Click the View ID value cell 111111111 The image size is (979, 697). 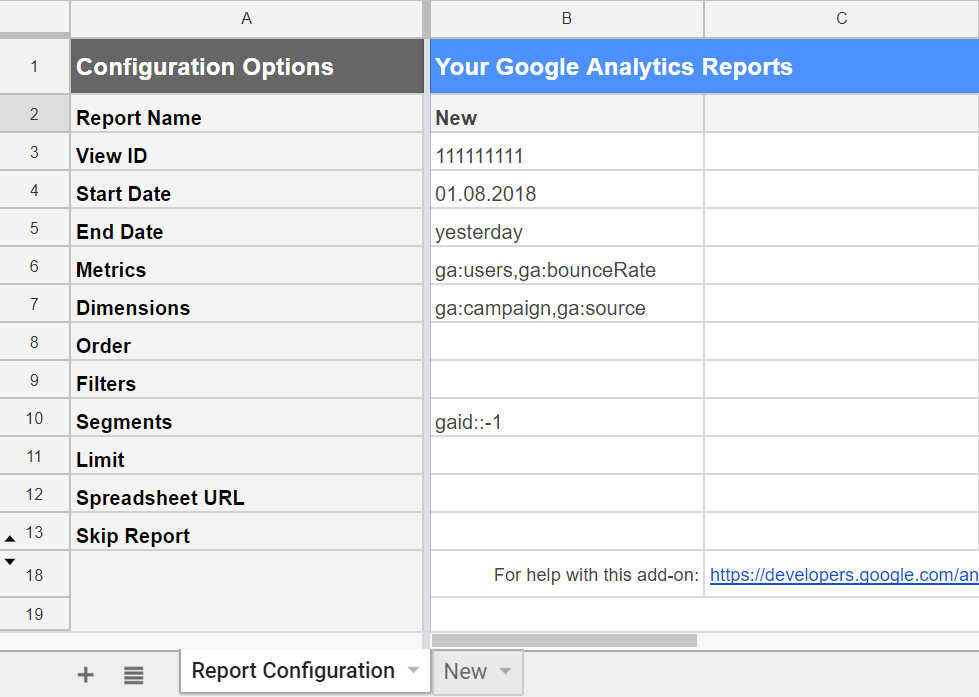click(x=567, y=156)
